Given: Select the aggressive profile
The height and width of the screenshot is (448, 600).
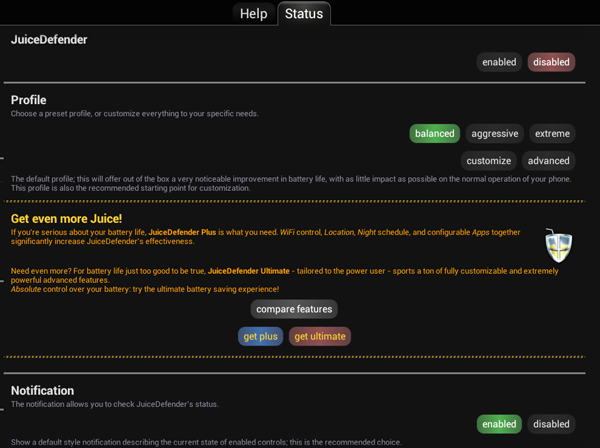Looking at the screenshot, I should coord(494,134).
